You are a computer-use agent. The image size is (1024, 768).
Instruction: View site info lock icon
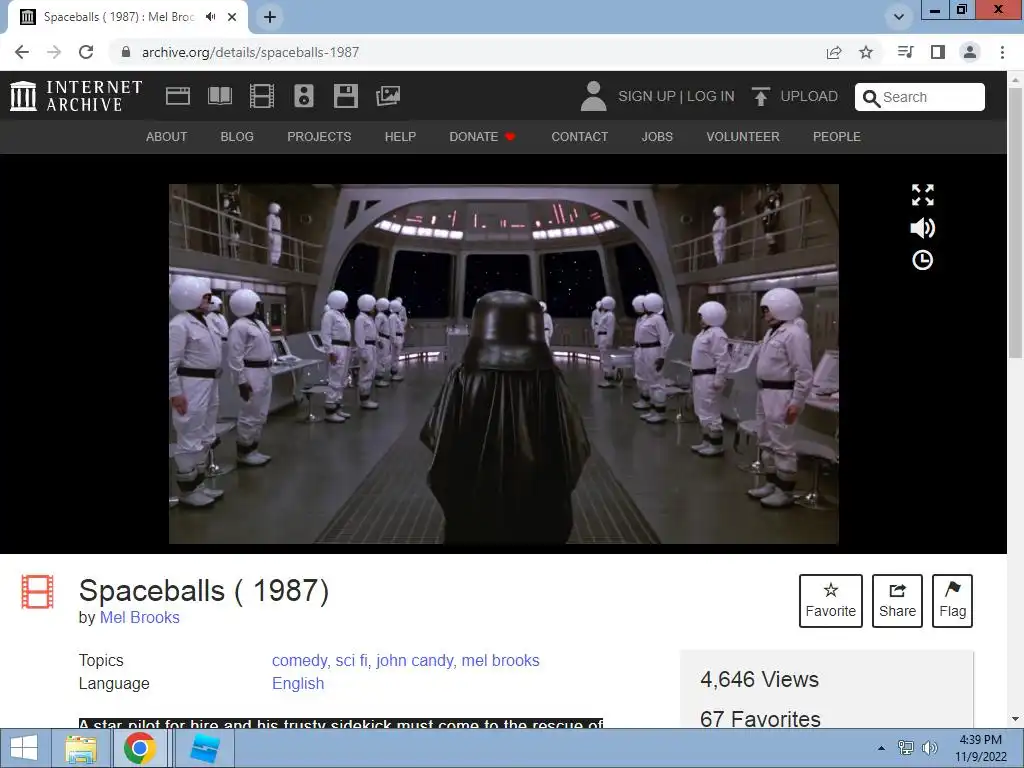pyautogui.click(x=126, y=52)
